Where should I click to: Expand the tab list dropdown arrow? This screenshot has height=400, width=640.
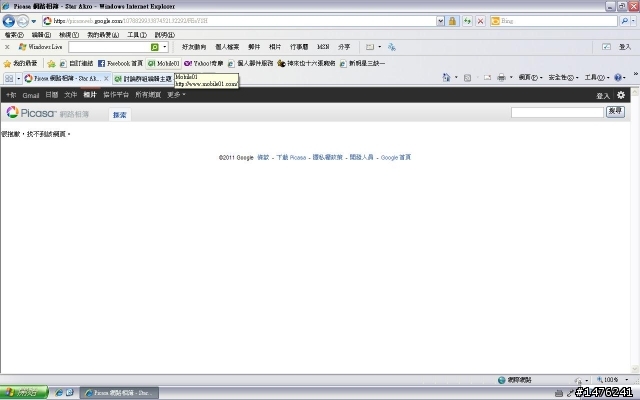tap(18, 78)
